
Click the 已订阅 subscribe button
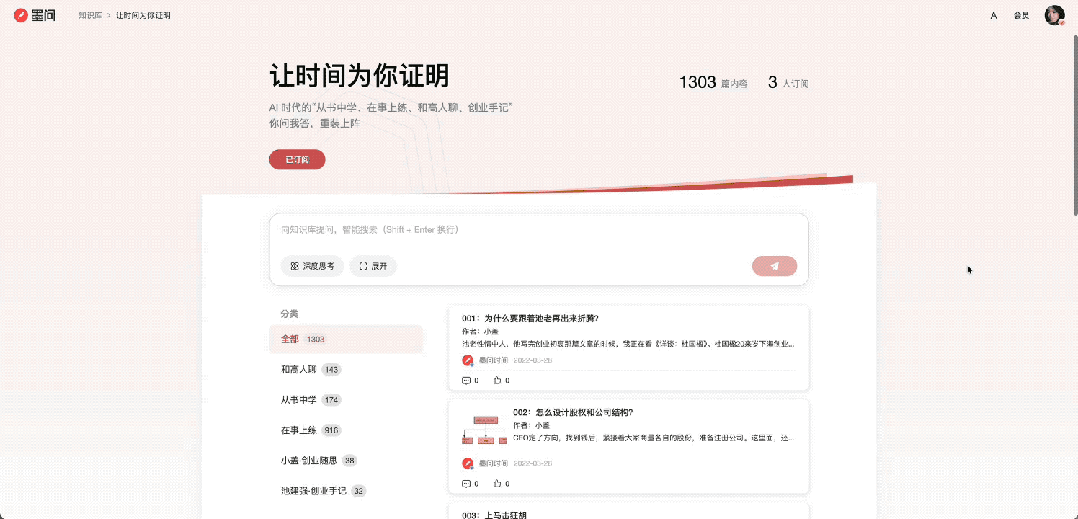(297, 159)
